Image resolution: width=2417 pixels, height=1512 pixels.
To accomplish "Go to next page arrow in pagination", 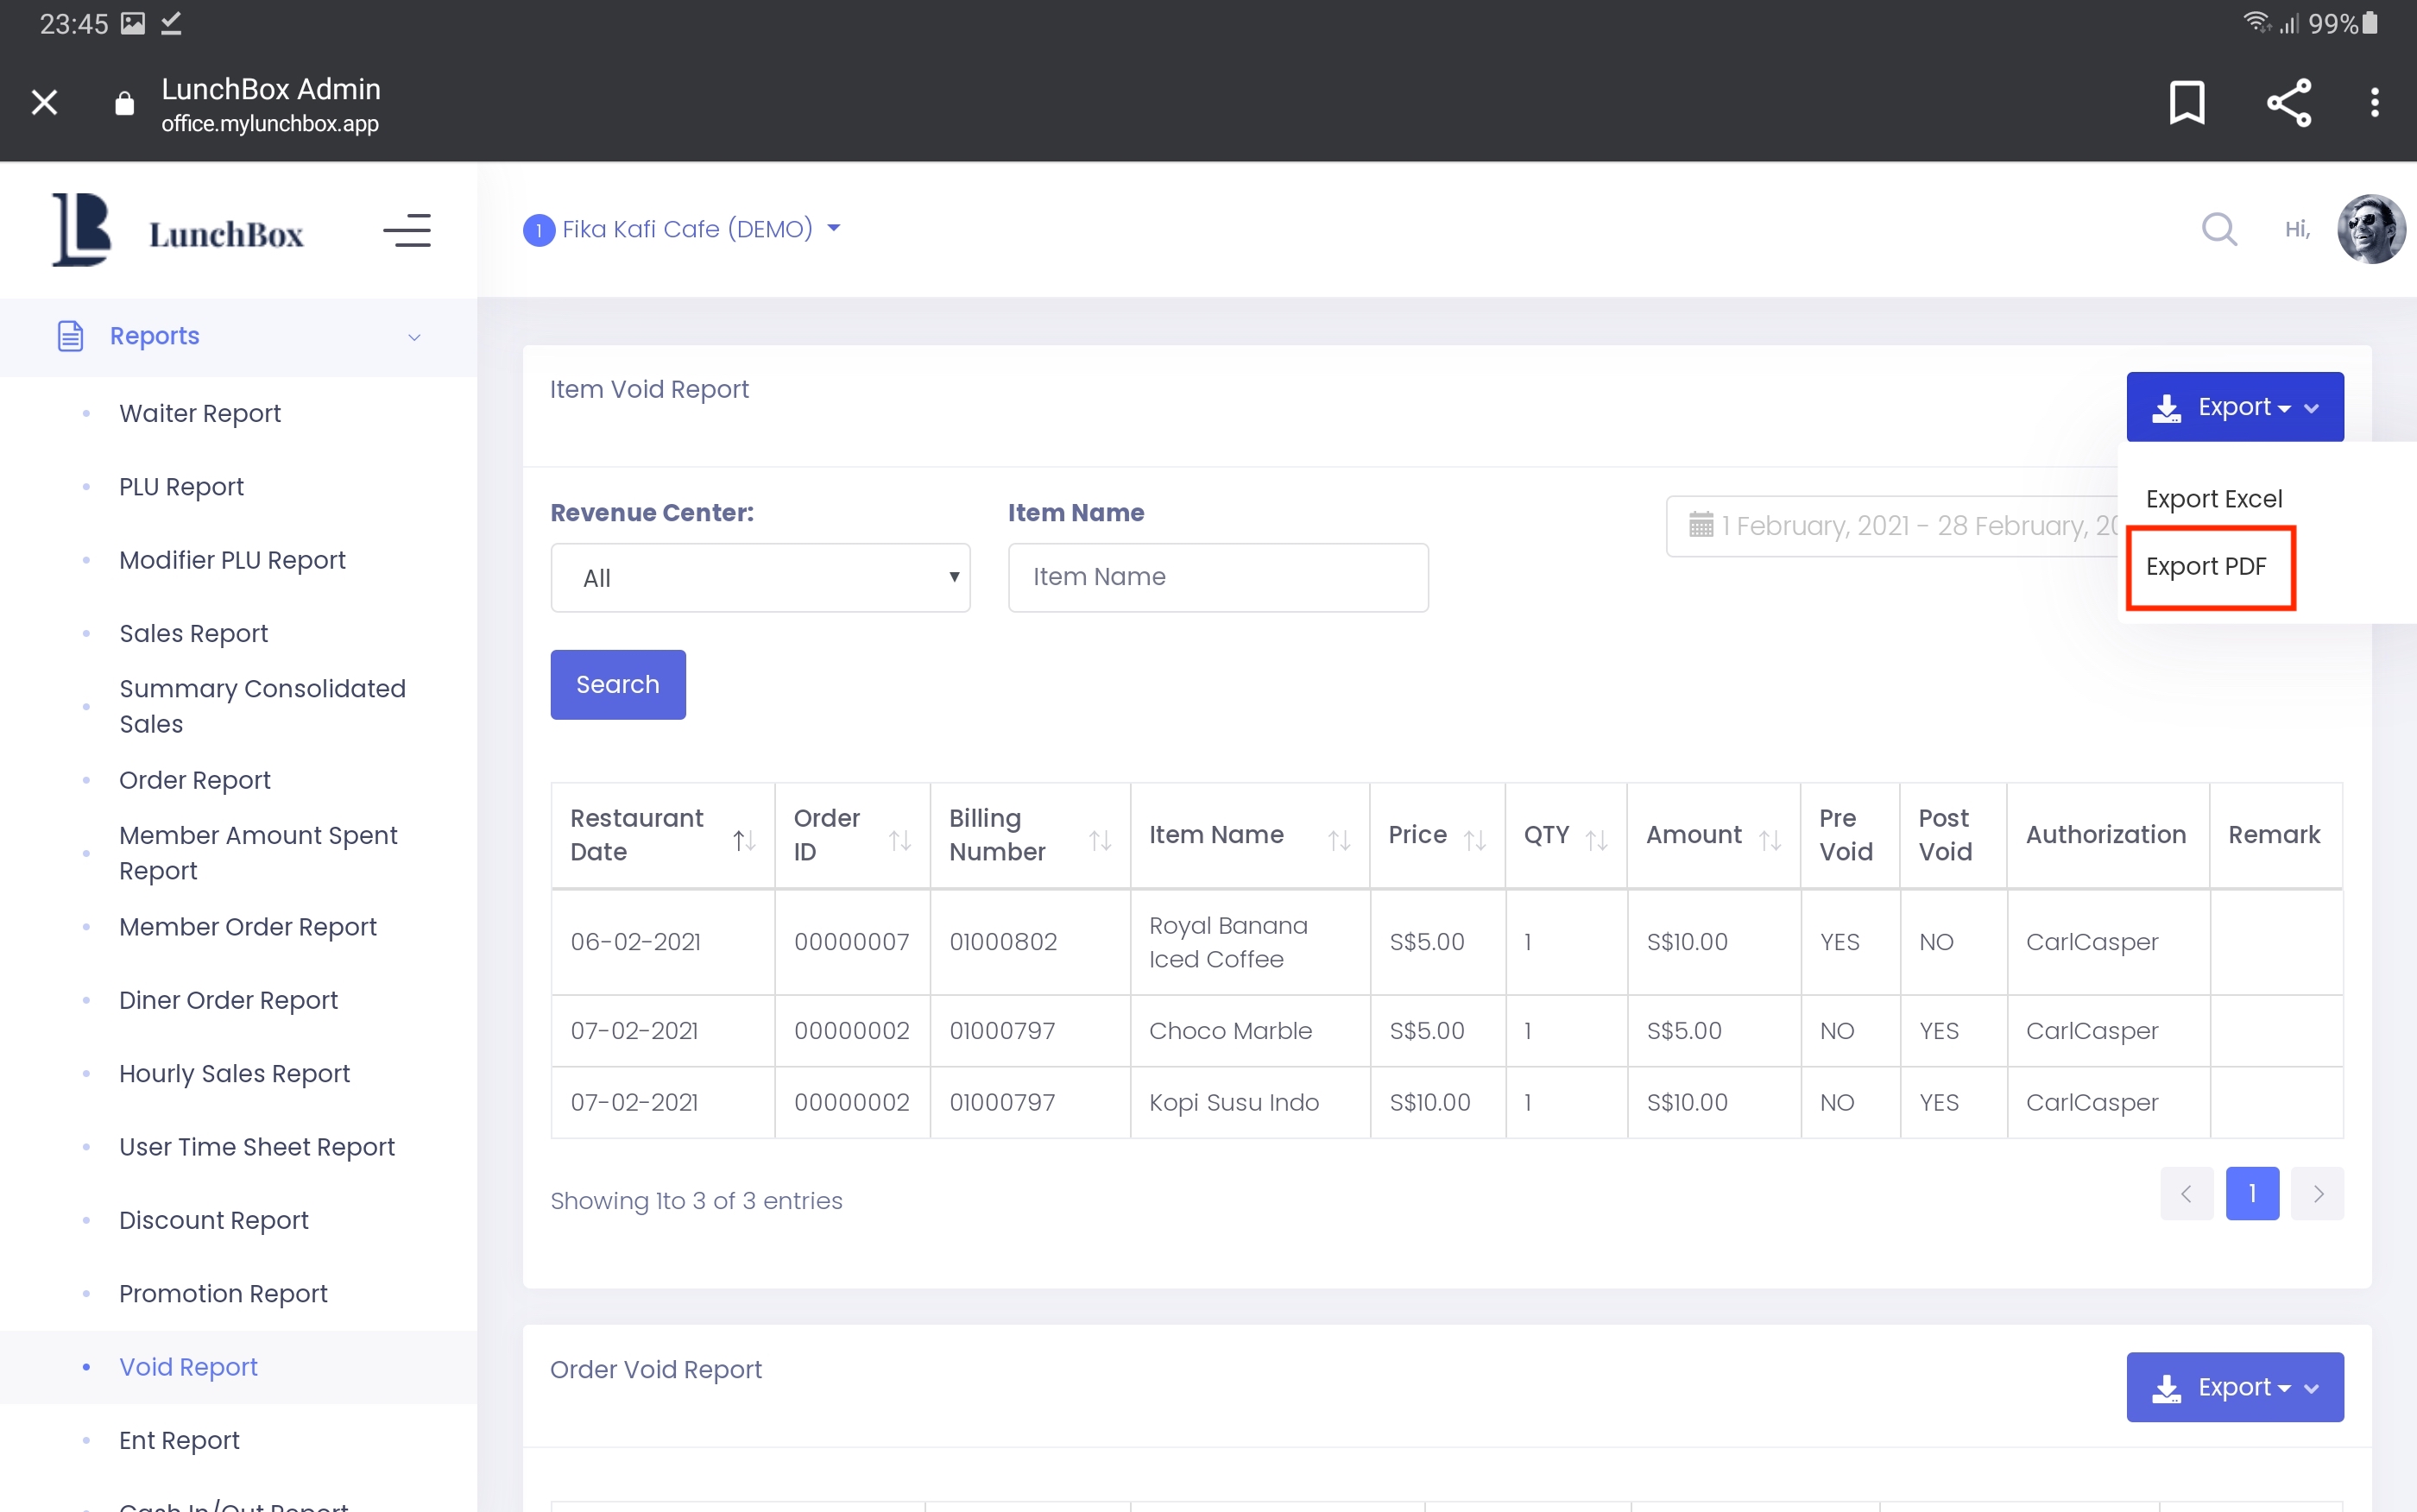I will click(x=2316, y=1193).
